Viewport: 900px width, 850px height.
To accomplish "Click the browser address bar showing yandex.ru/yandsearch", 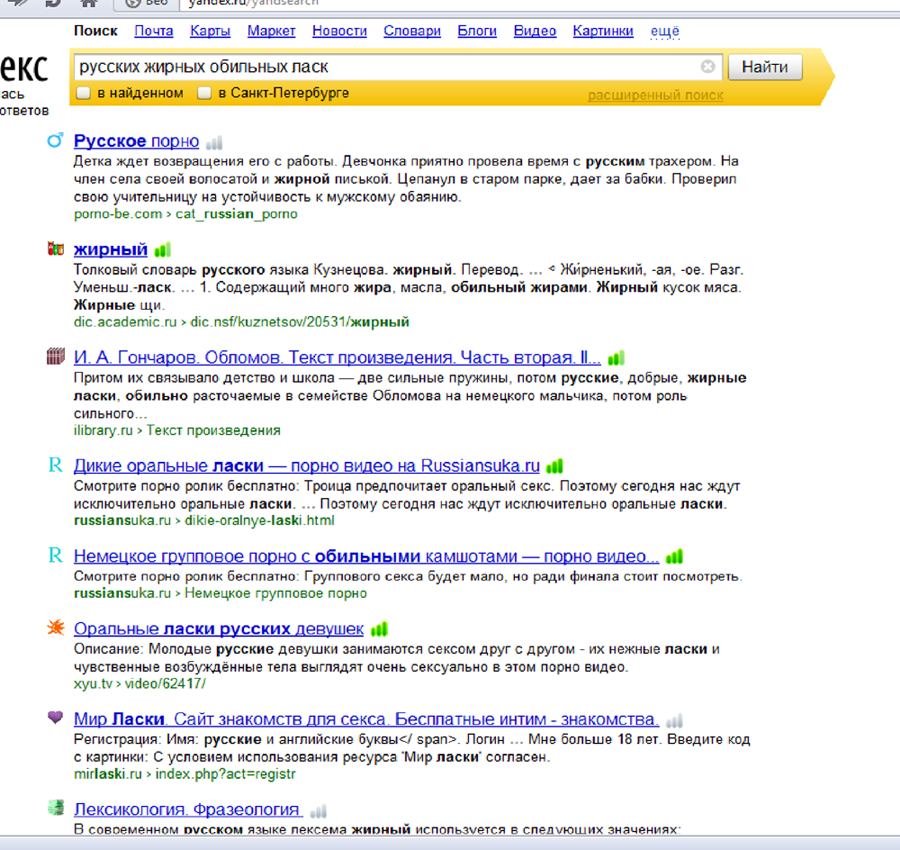I will pyautogui.click(x=540, y=3).
